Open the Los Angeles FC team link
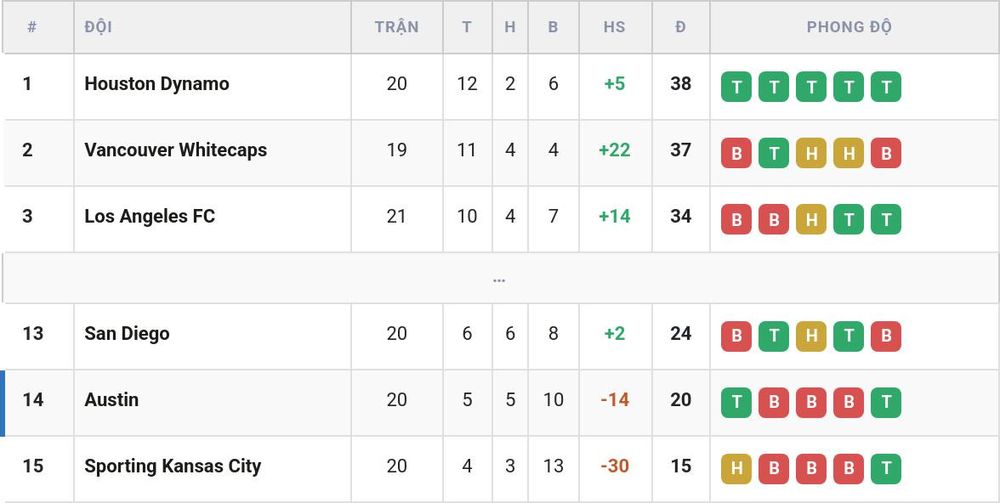This screenshot has width=1000, height=503. 149,216
